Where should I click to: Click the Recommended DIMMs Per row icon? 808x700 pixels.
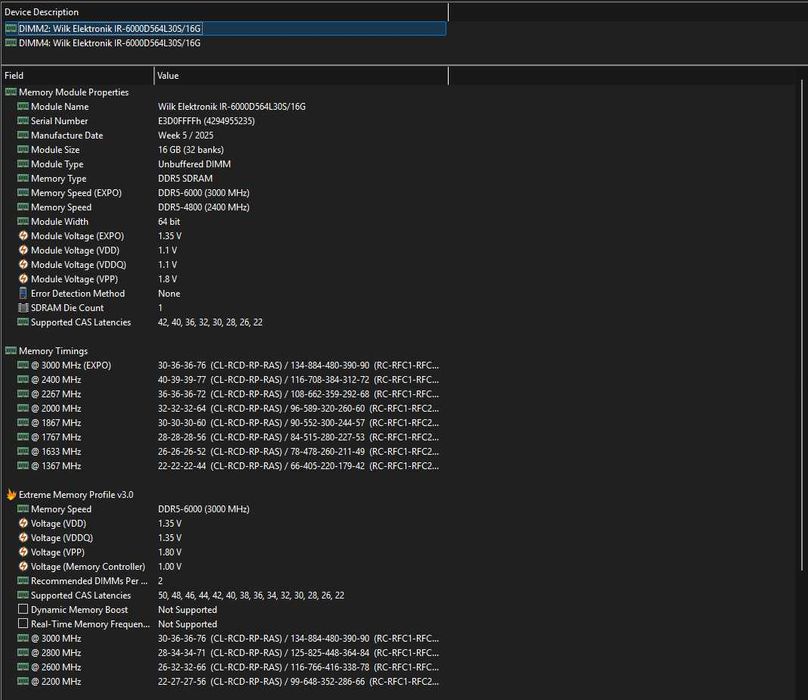pyautogui.click(x=23, y=580)
